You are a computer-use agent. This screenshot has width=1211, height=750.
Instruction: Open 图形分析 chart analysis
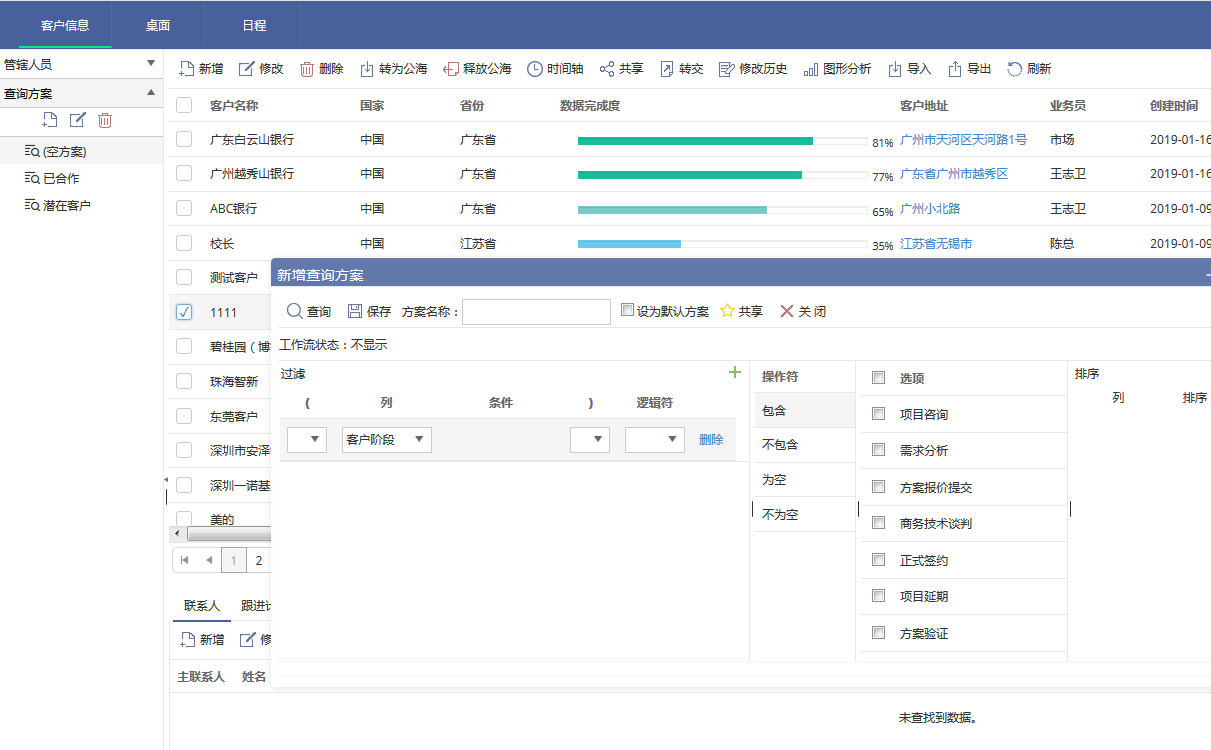pos(811,69)
